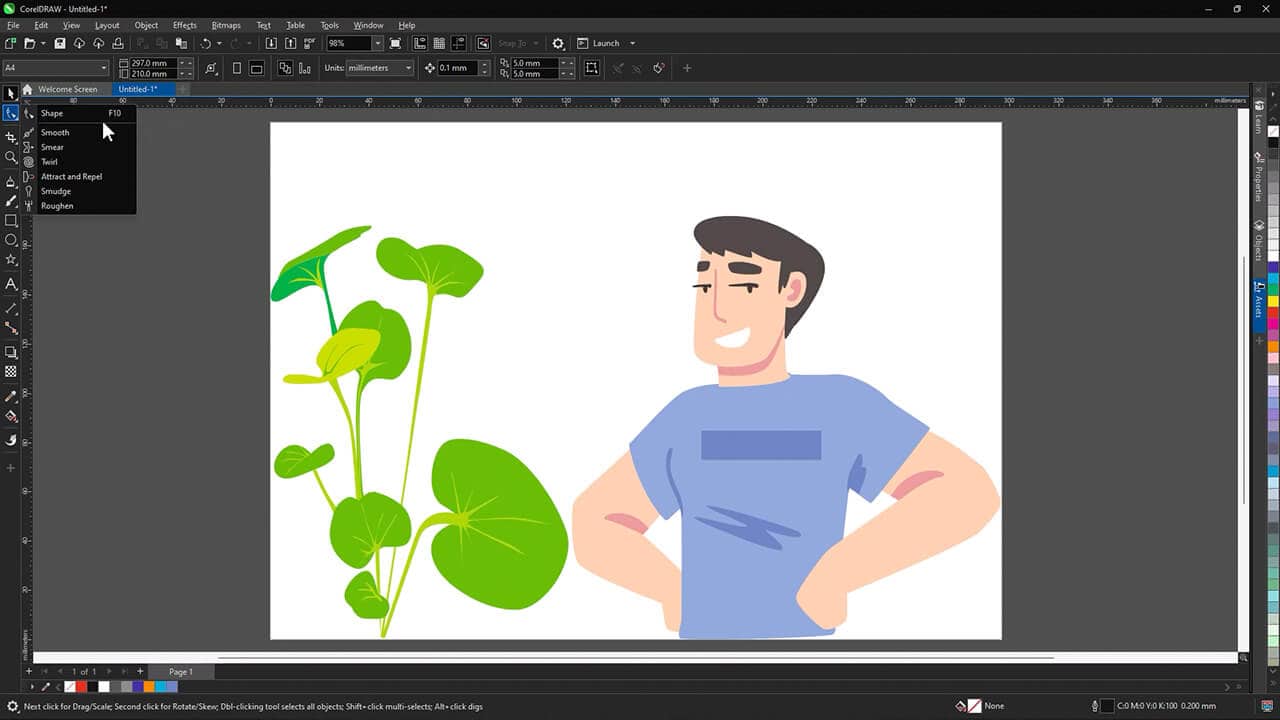The height and width of the screenshot is (720, 1280).
Task: Open the Effects menu
Action: (185, 25)
